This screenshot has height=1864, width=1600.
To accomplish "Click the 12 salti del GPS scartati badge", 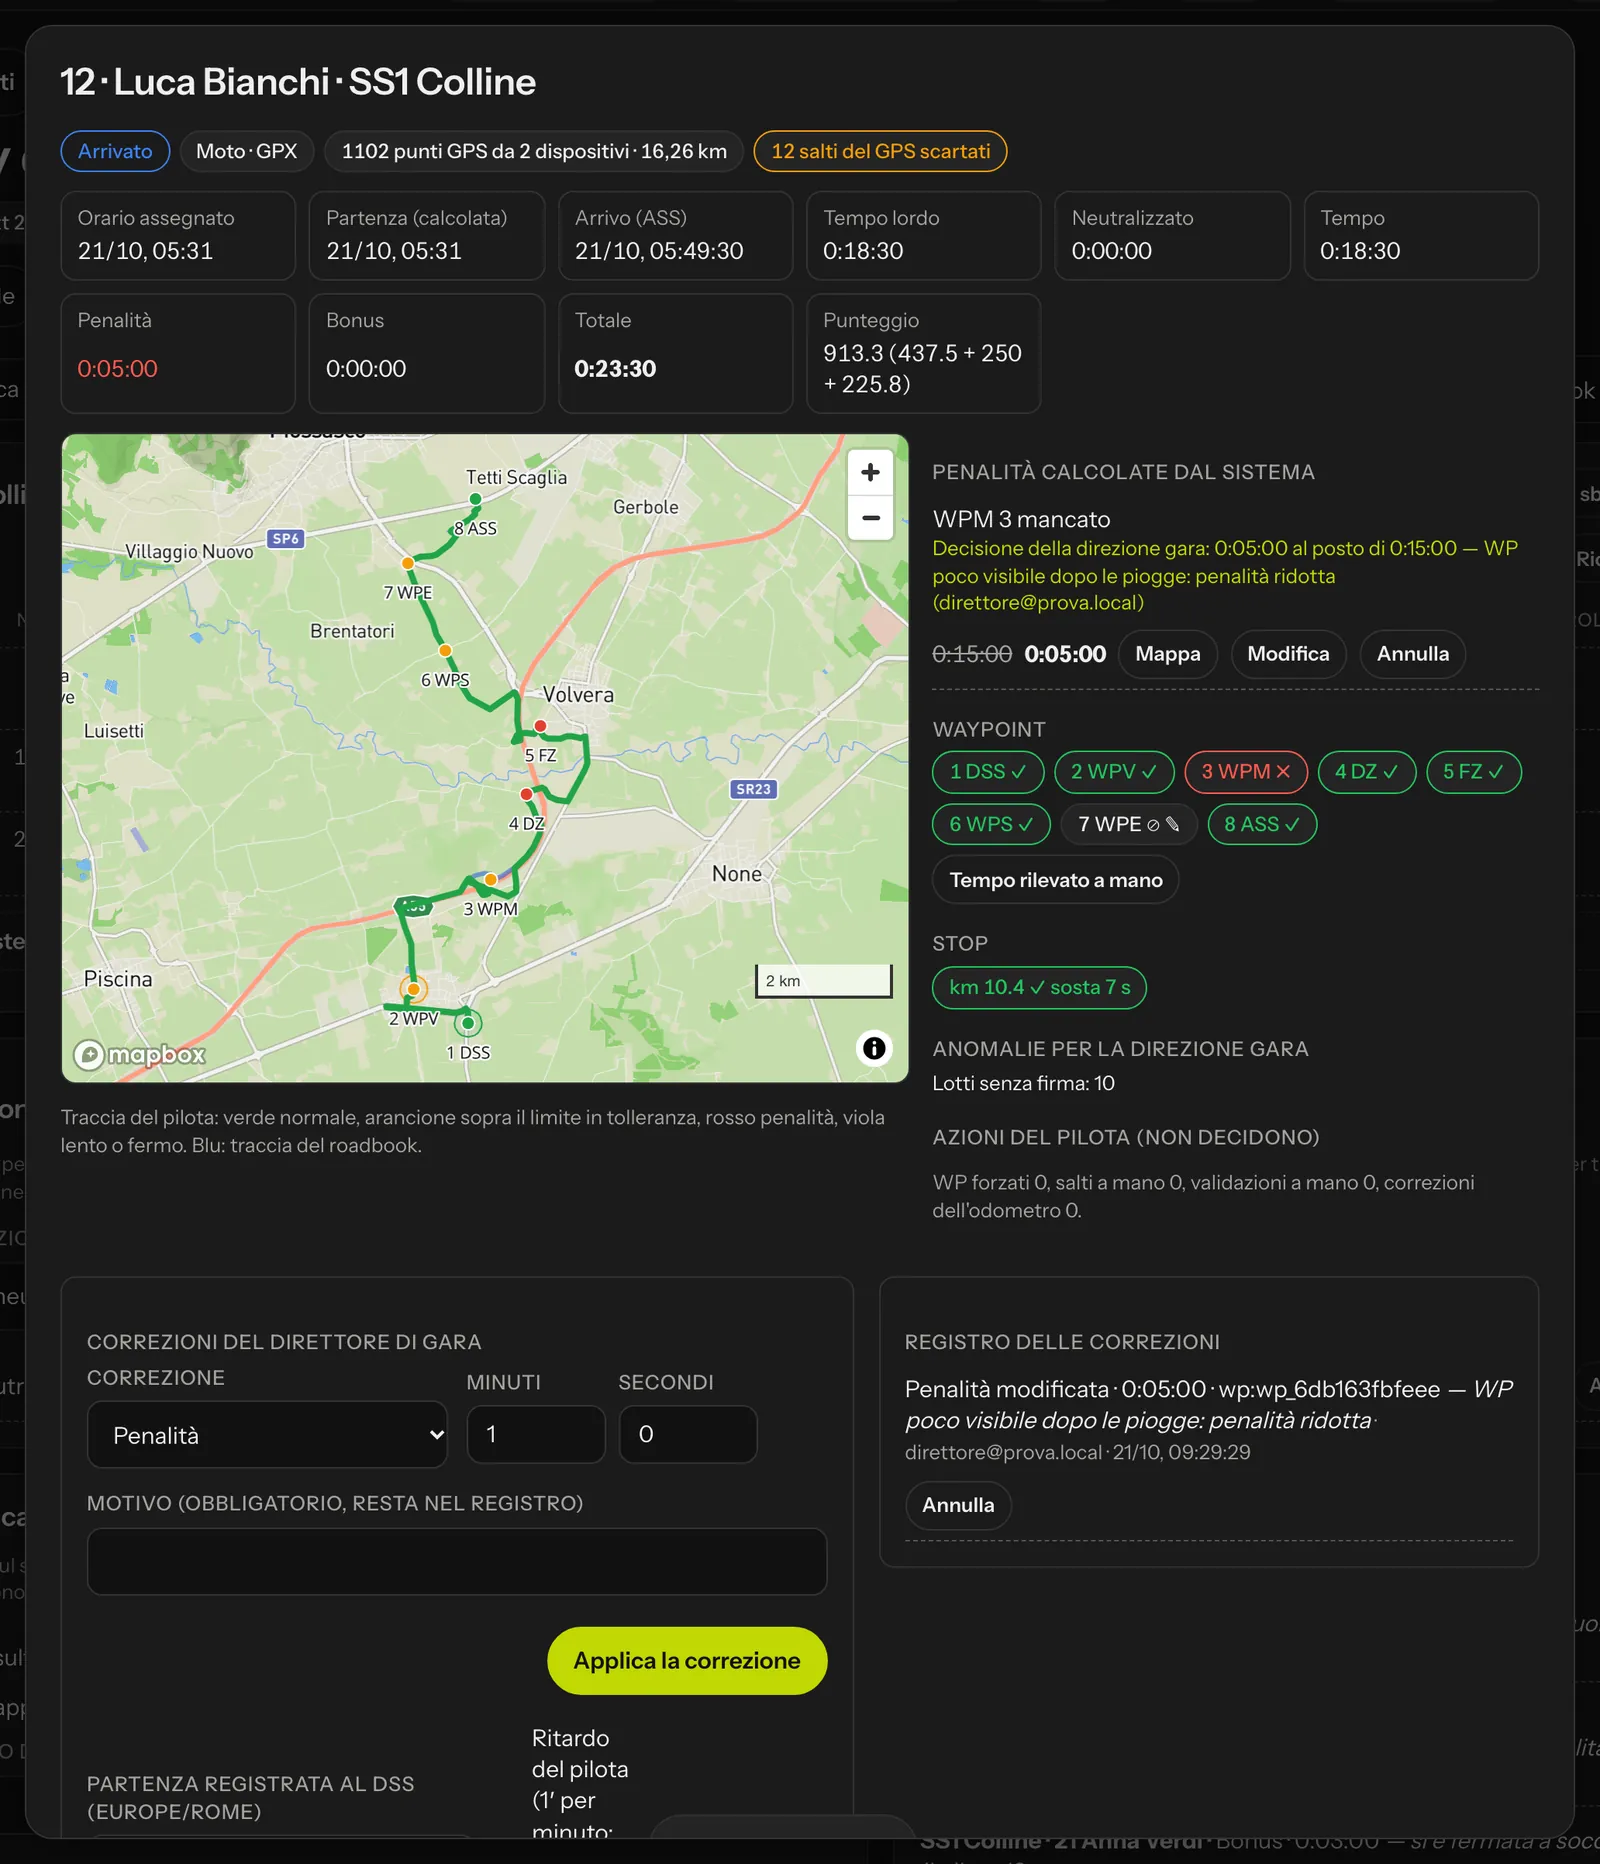I will (x=880, y=151).
